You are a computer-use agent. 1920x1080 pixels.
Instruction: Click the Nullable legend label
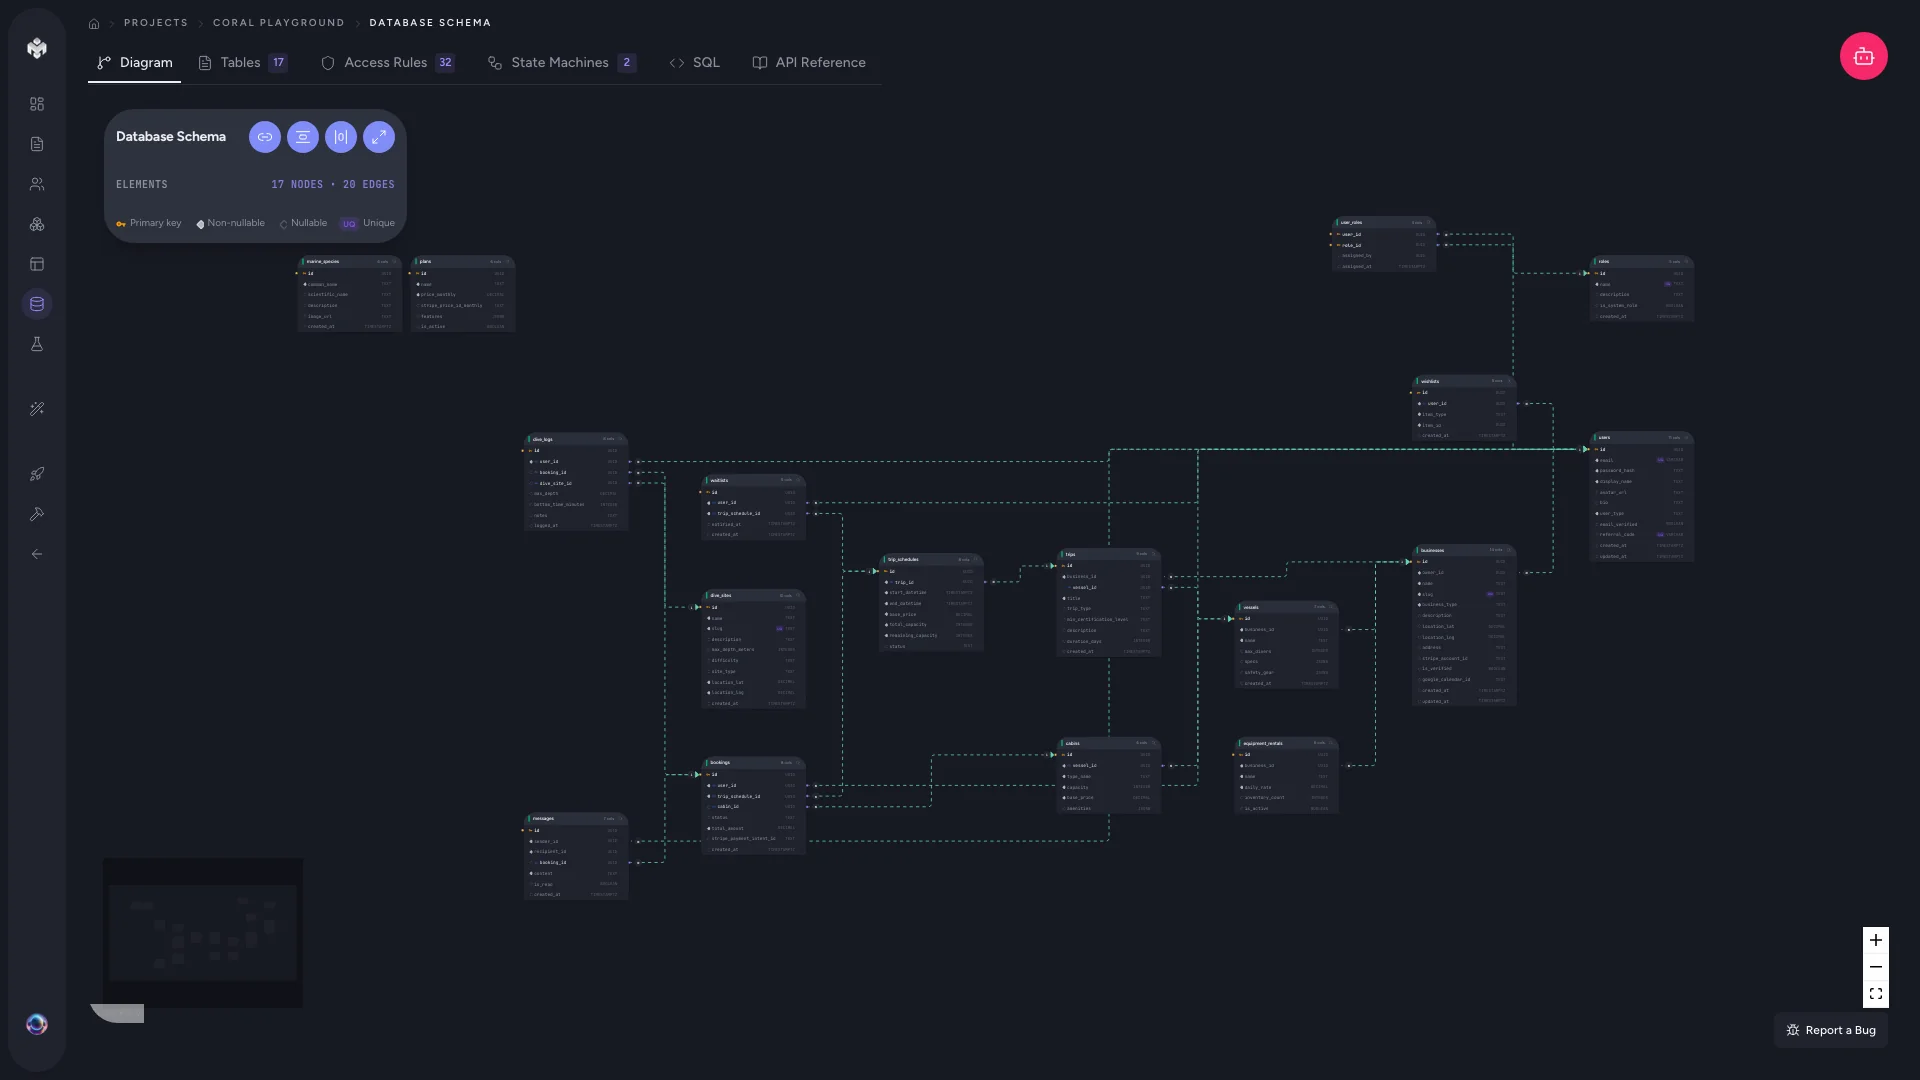[309, 223]
